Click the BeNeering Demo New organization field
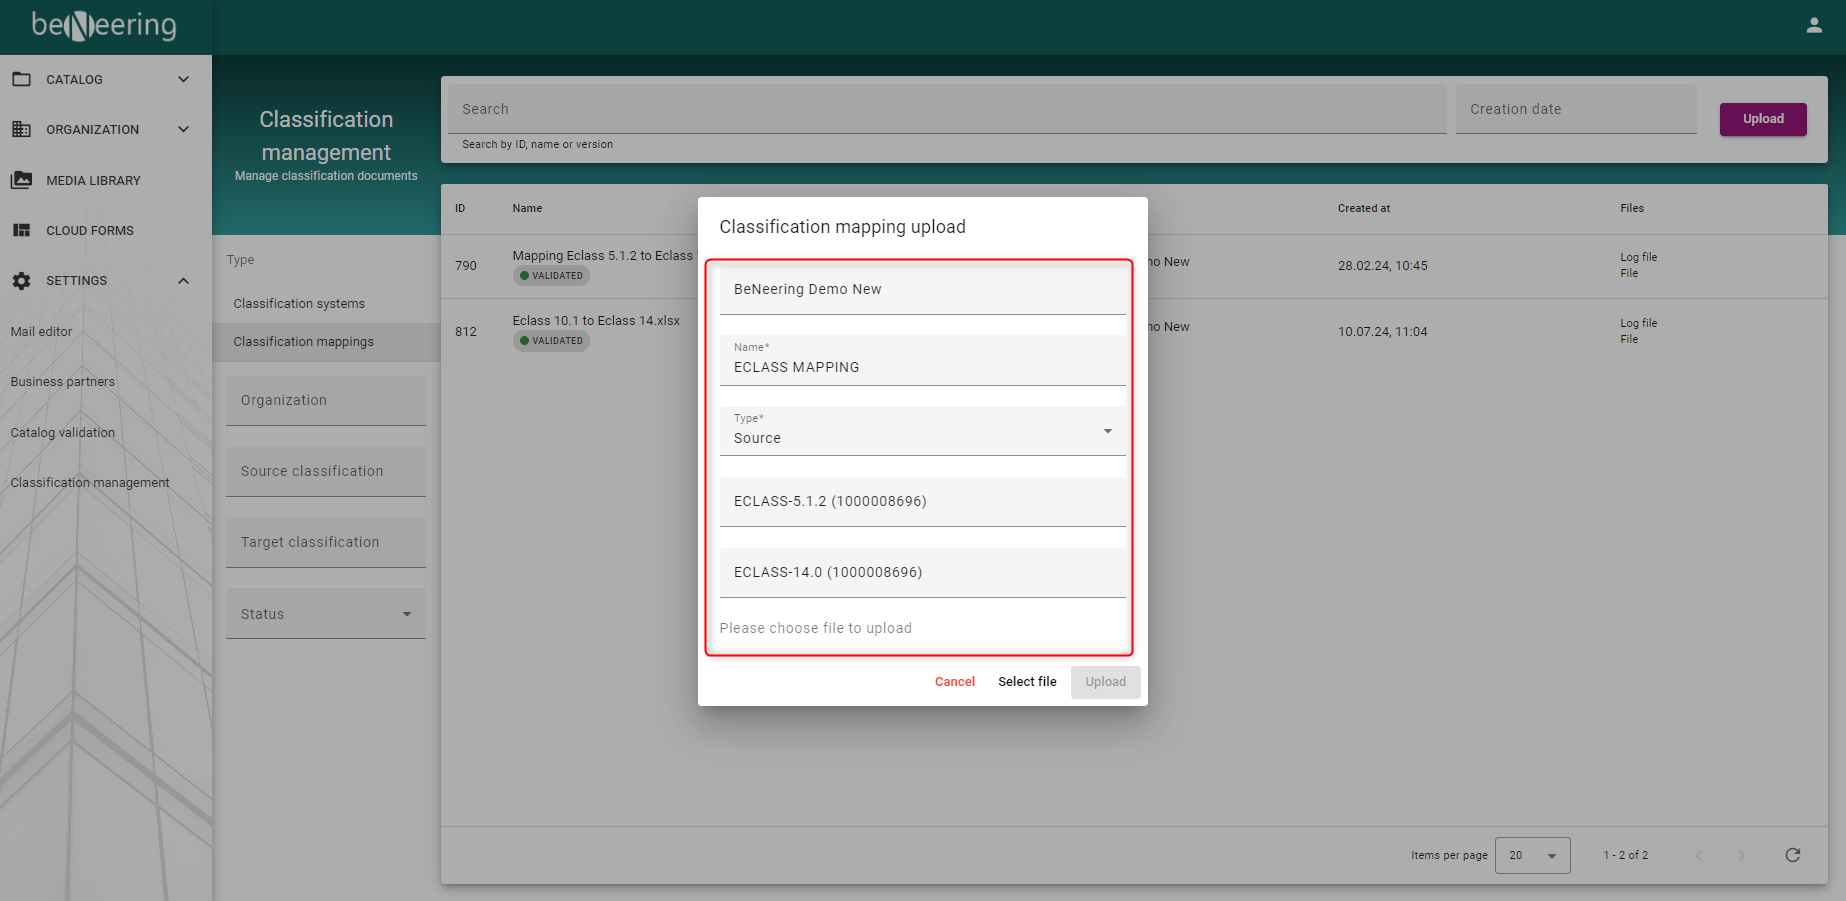 921,289
